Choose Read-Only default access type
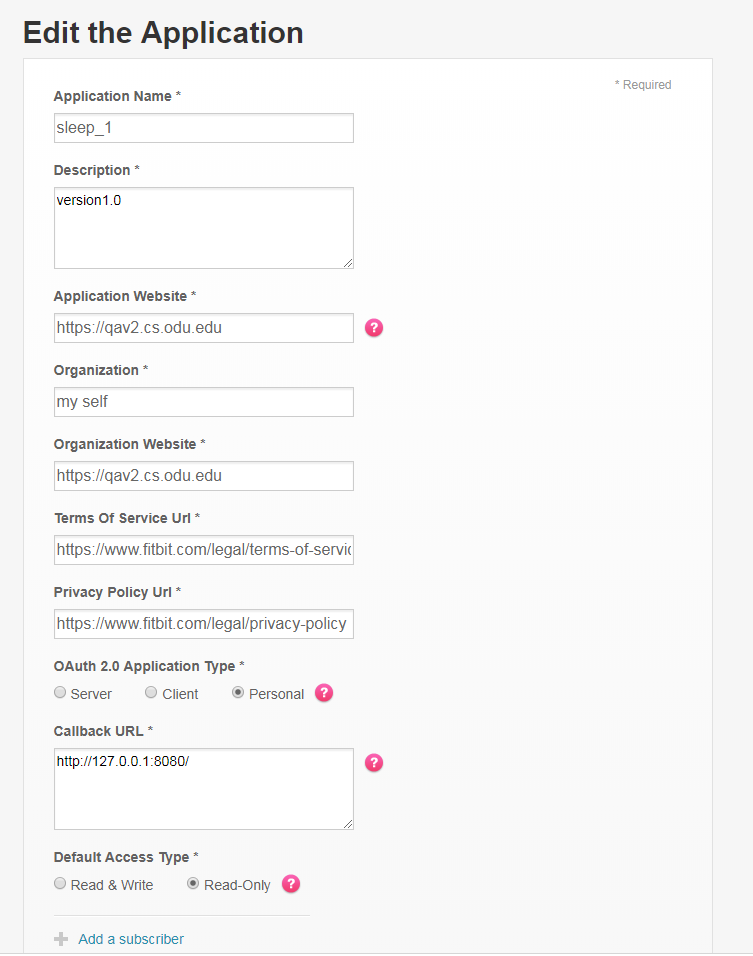The image size is (753, 956). (193, 884)
